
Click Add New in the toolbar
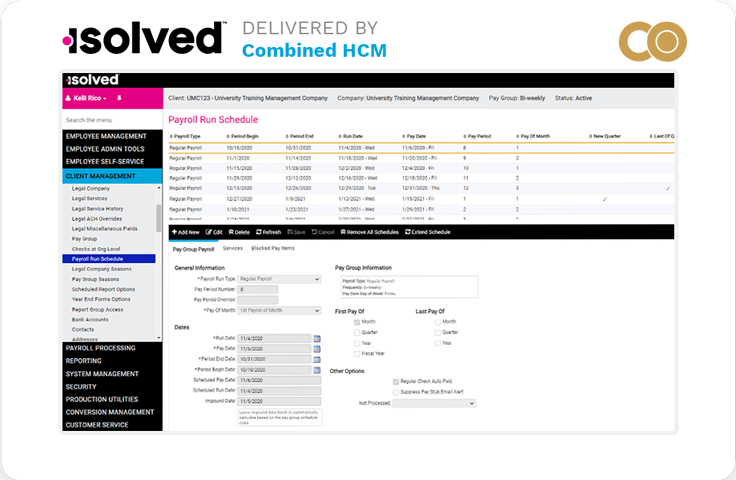pos(185,232)
